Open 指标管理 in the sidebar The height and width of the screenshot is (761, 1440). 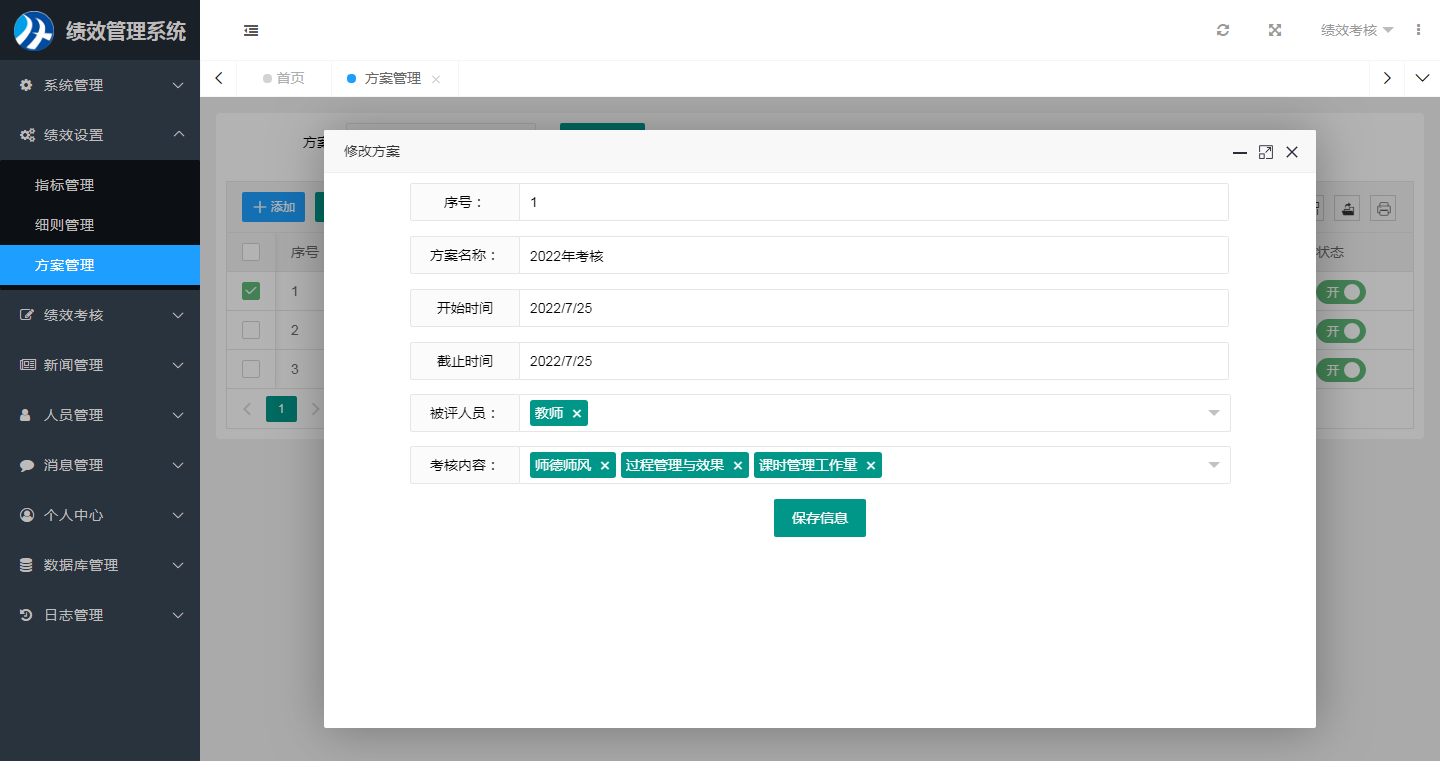[x=65, y=185]
